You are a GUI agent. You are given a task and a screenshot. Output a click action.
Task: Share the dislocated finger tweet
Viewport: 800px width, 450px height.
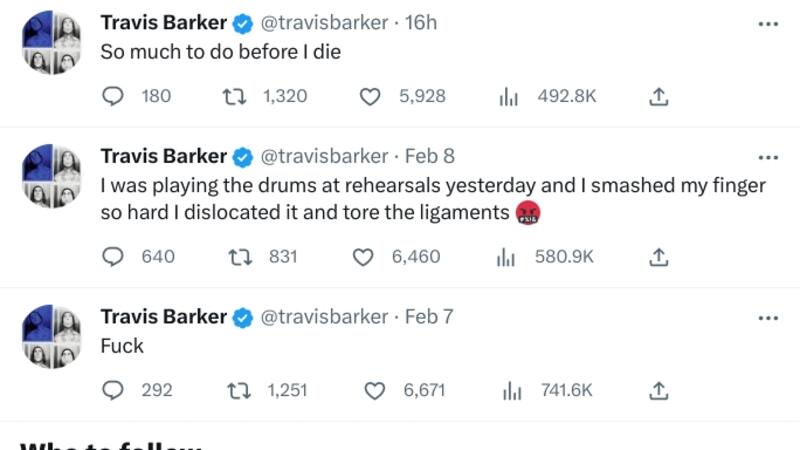tap(659, 257)
